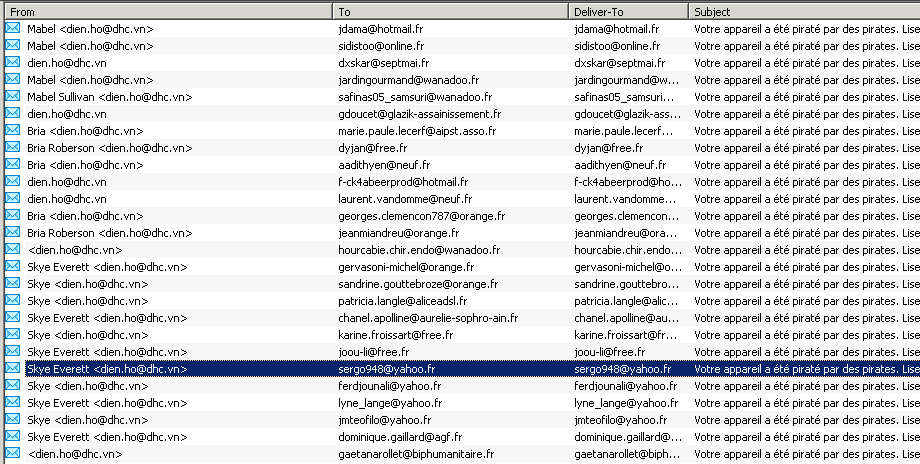Select To cell dyjan@free.fr

[373, 148]
